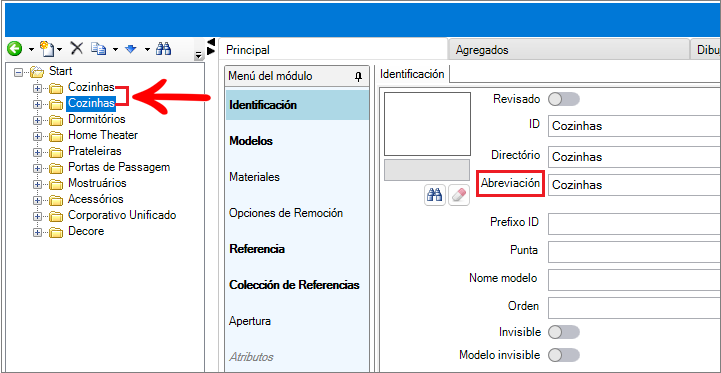
Task: Toggle the Revisado switch
Action: pyautogui.click(x=564, y=99)
